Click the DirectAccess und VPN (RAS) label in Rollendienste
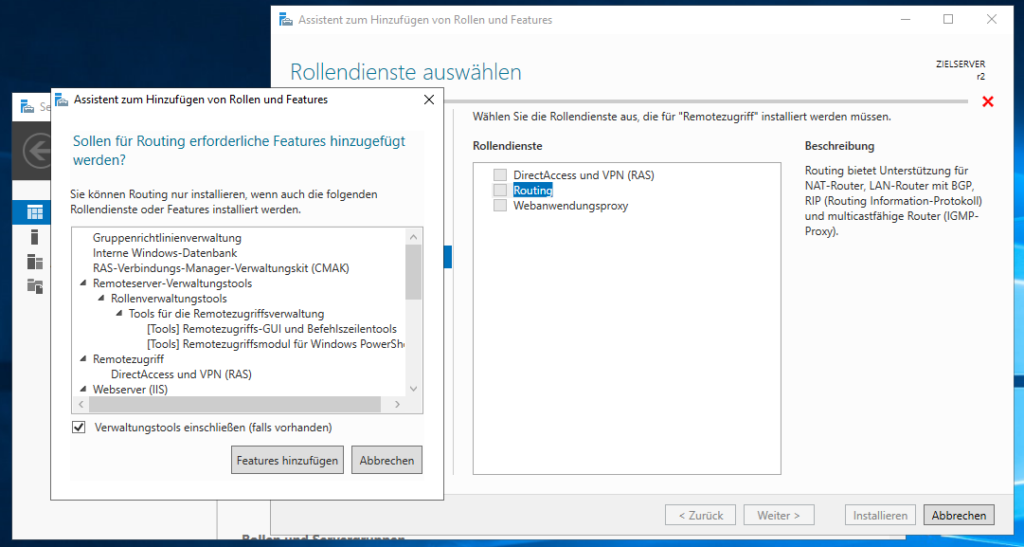Screen dimensions: 1024x547 click(584, 175)
